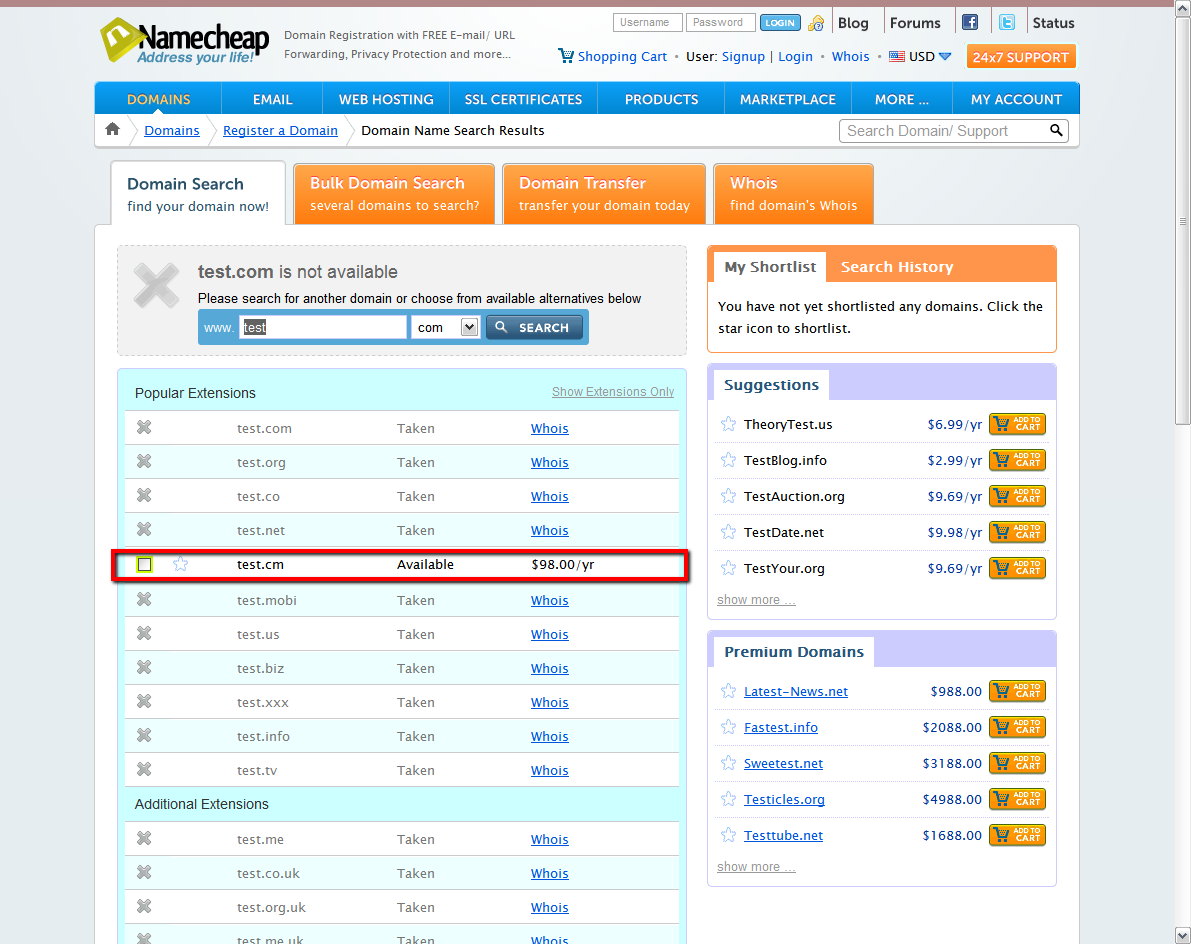Add TestBlog.info to cart
This screenshot has height=944, width=1191.
coord(1017,459)
